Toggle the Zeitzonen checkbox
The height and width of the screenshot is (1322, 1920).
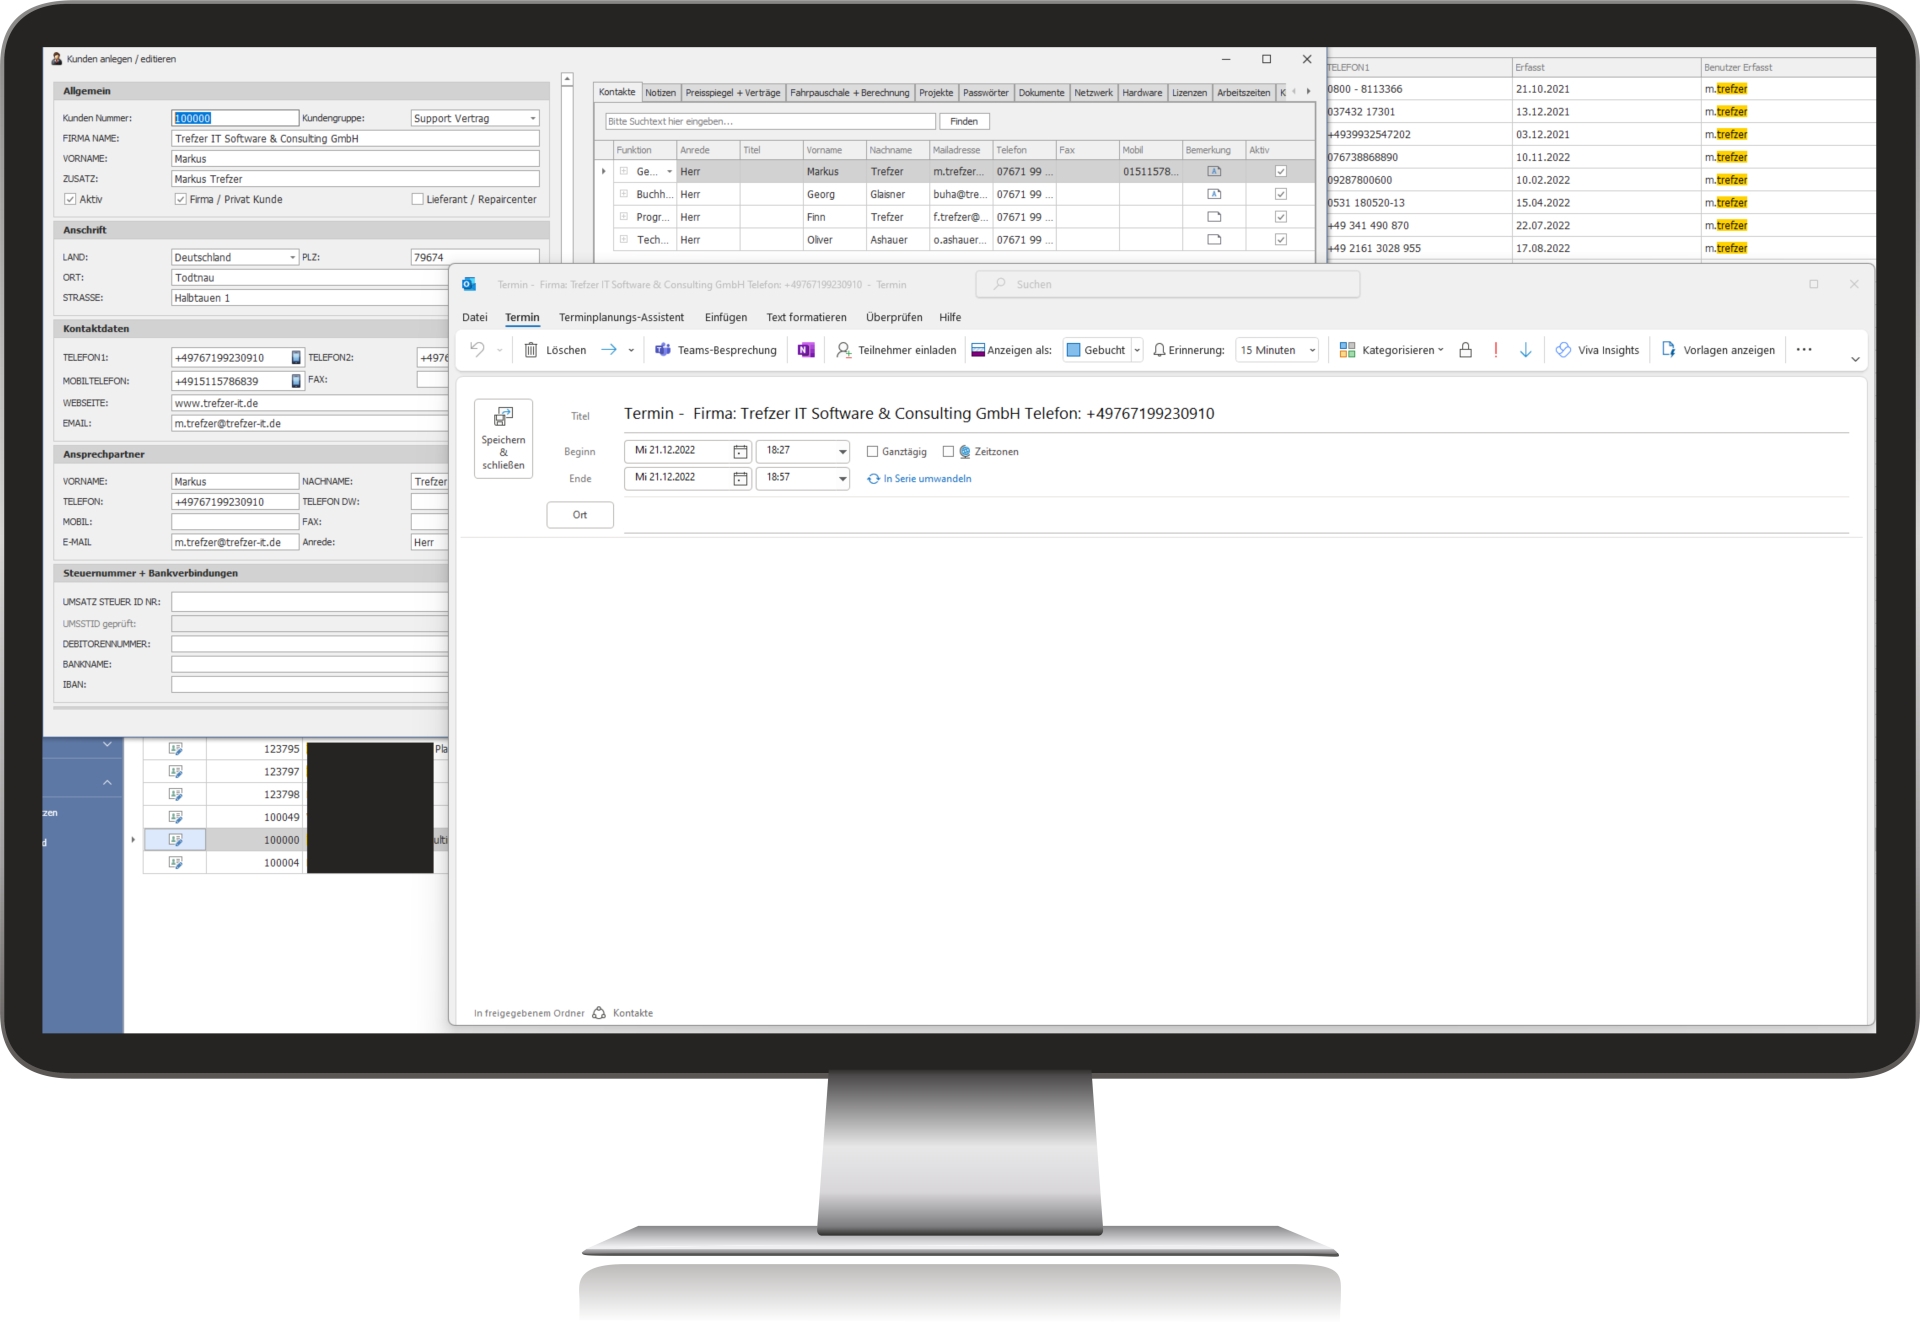click(x=948, y=452)
